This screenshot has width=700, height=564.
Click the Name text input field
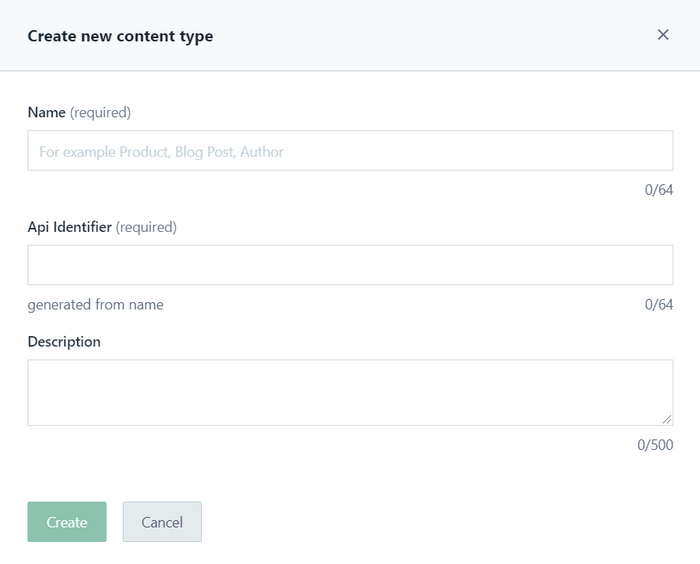click(x=350, y=151)
